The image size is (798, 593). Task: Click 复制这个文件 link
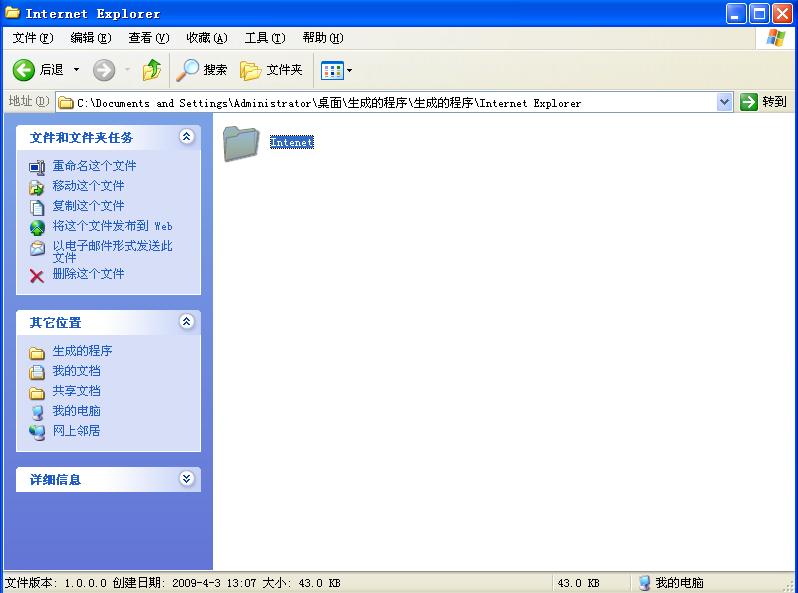[x=89, y=205]
